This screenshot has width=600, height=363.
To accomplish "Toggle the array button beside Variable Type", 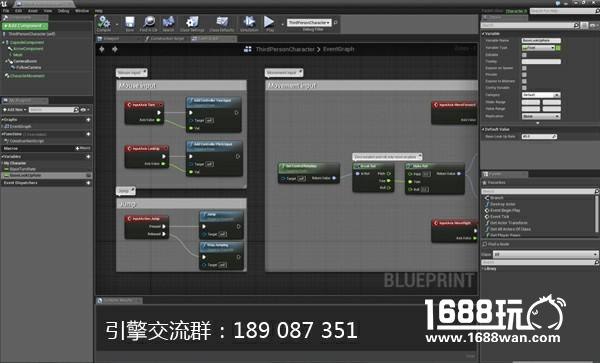I will (x=558, y=48).
